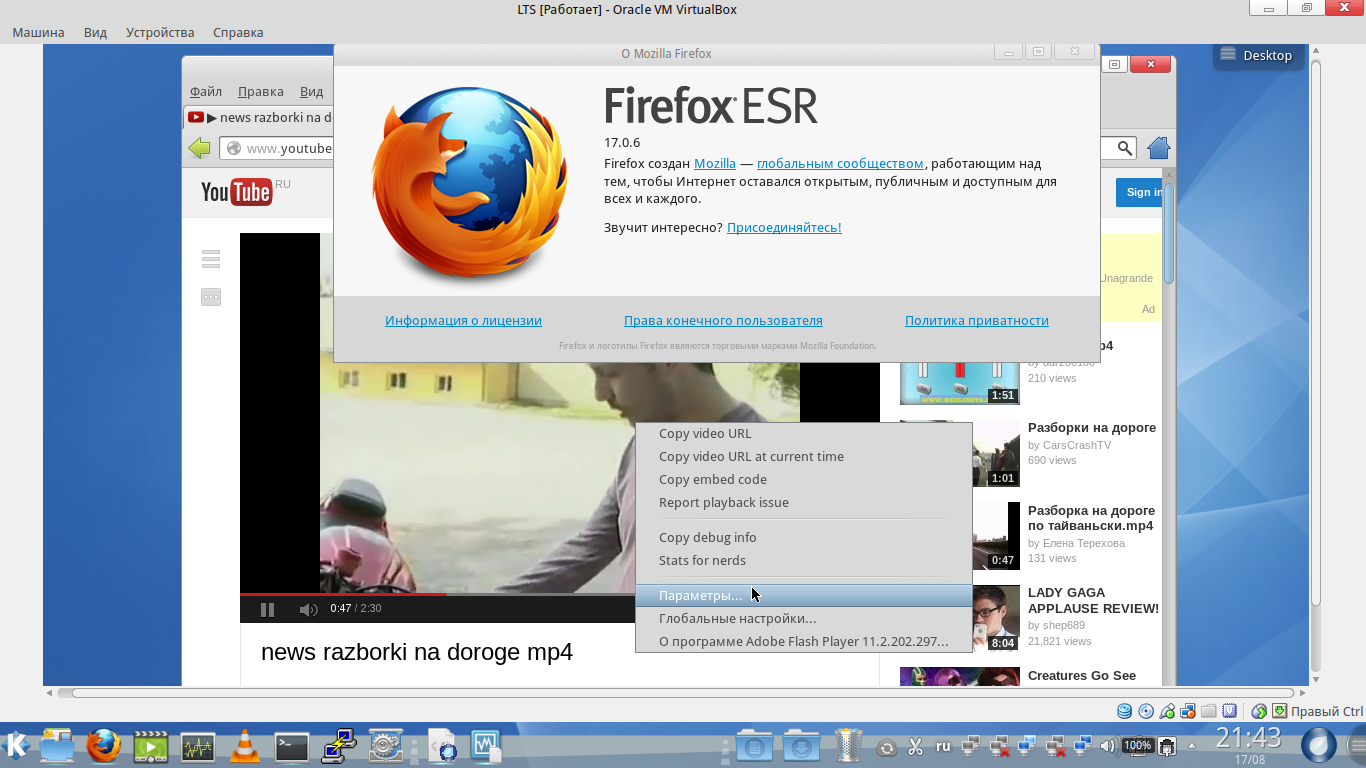Open the Documents folder in the panel
The image size is (1366, 768).
pyautogui.click(x=754, y=746)
